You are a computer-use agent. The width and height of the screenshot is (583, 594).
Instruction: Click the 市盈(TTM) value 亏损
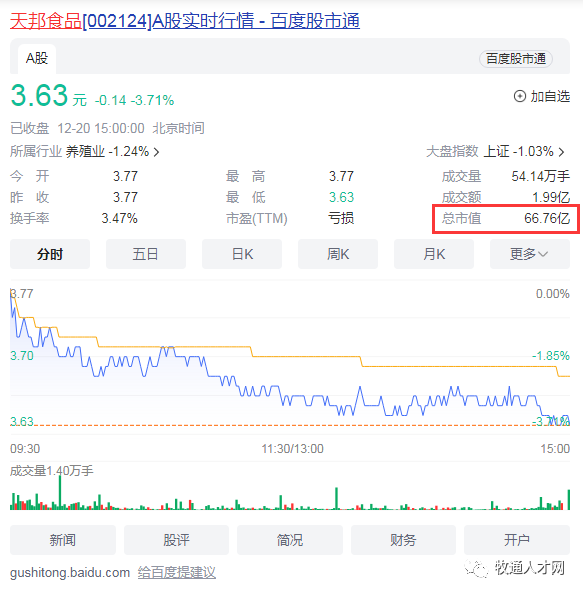click(x=341, y=219)
